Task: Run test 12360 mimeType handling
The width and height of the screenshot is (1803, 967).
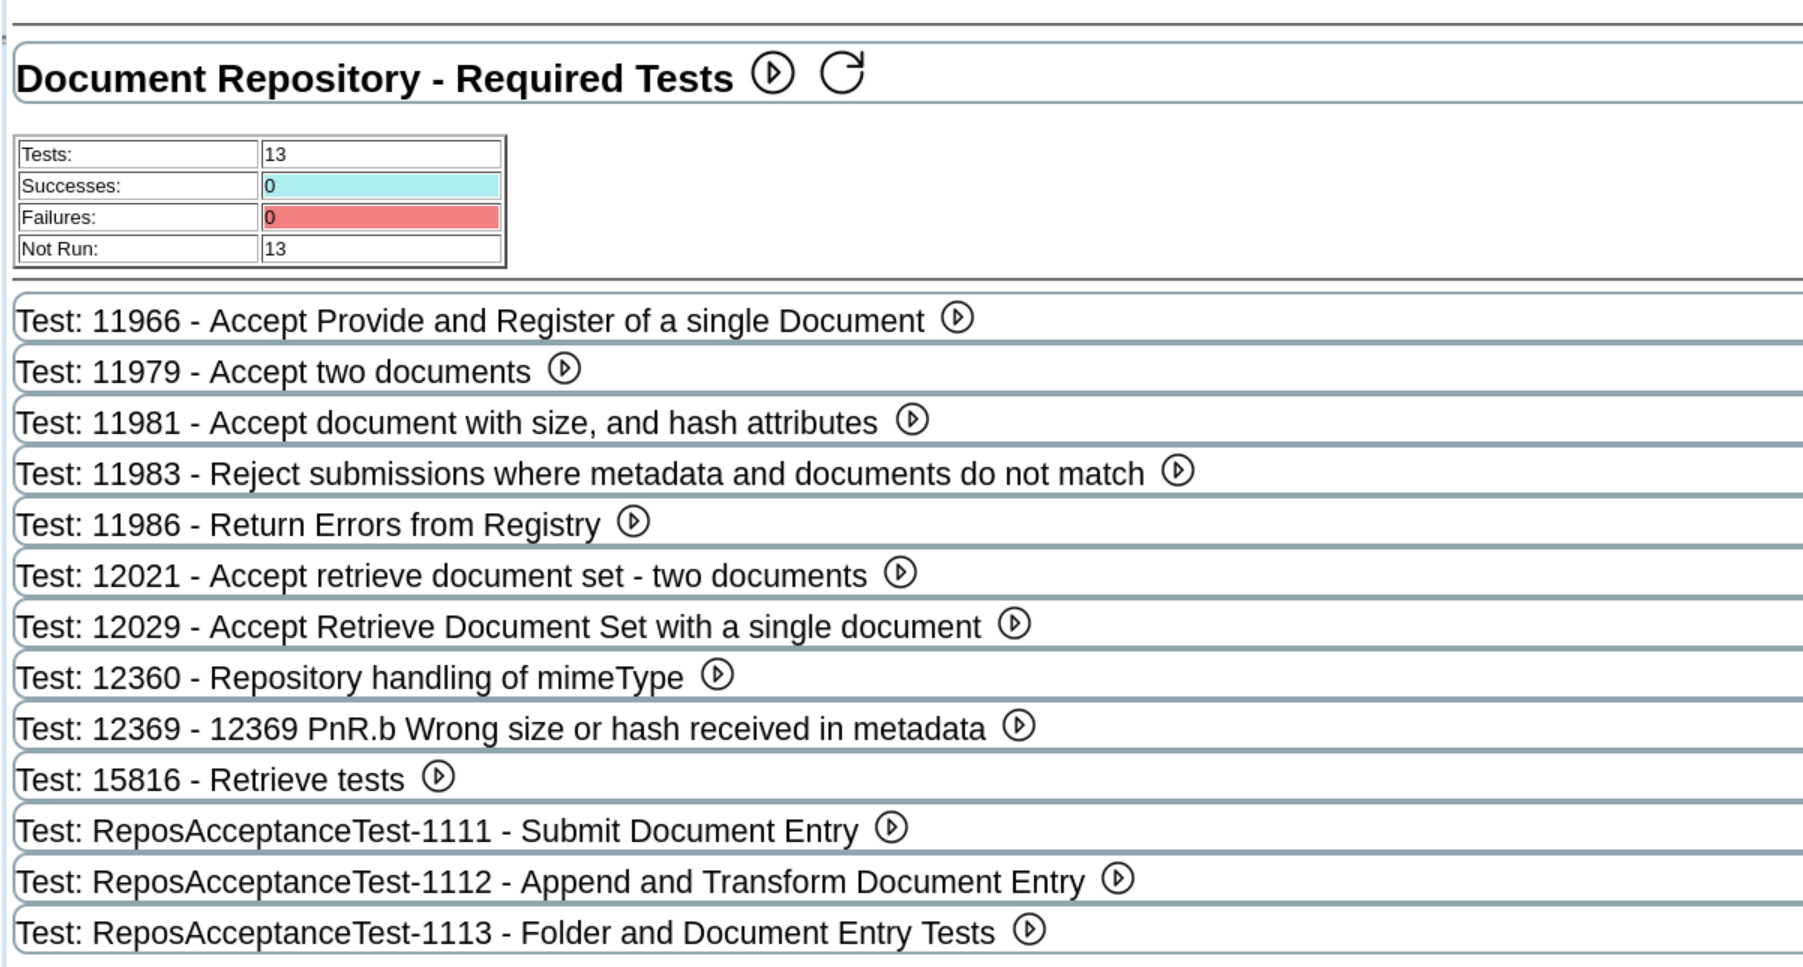Action: tap(717, 675)
